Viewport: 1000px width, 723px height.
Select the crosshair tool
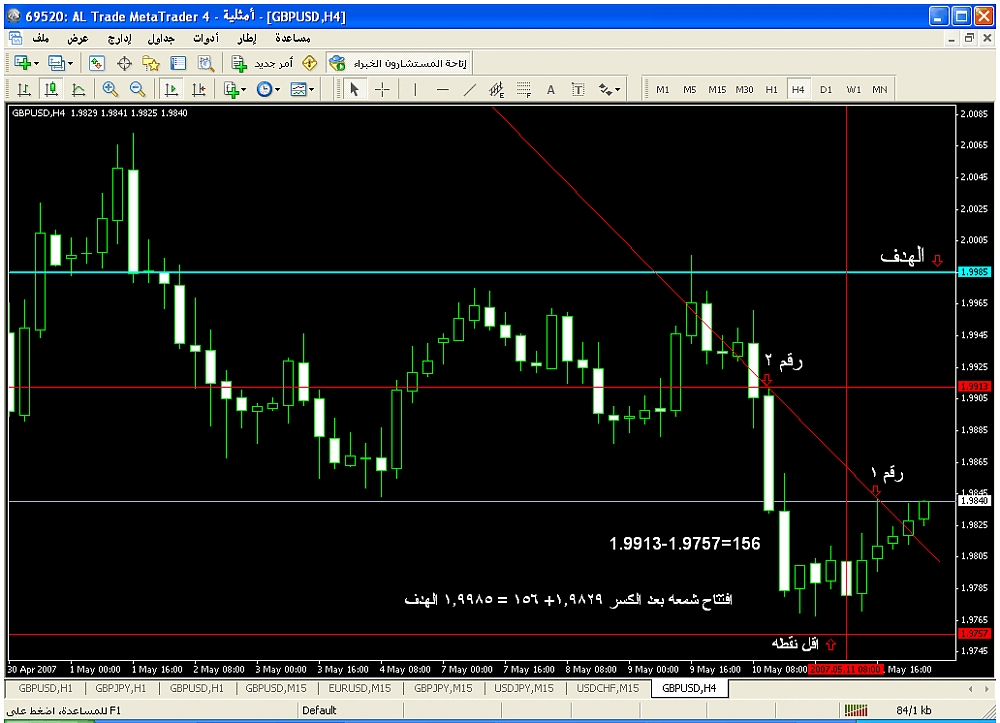coord(382,89)
